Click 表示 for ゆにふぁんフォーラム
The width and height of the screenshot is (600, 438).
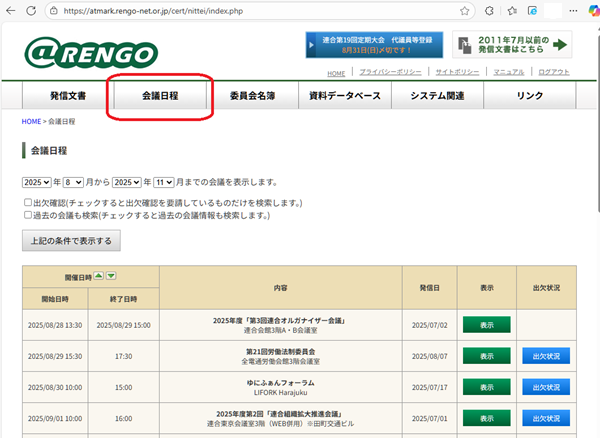coord(486,387)
